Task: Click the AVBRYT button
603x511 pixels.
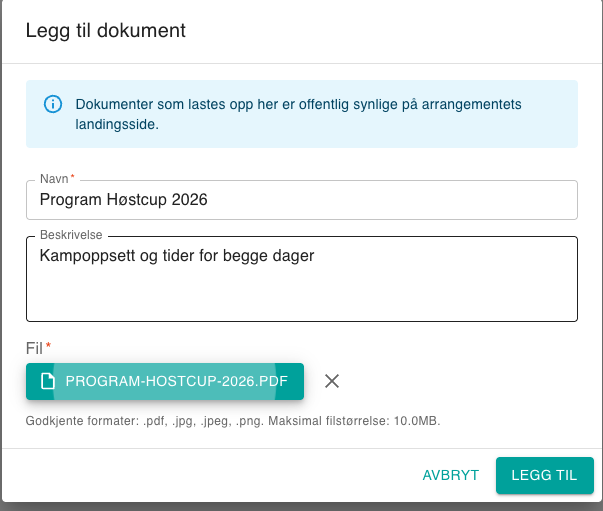Action: [x=451, y=475]
